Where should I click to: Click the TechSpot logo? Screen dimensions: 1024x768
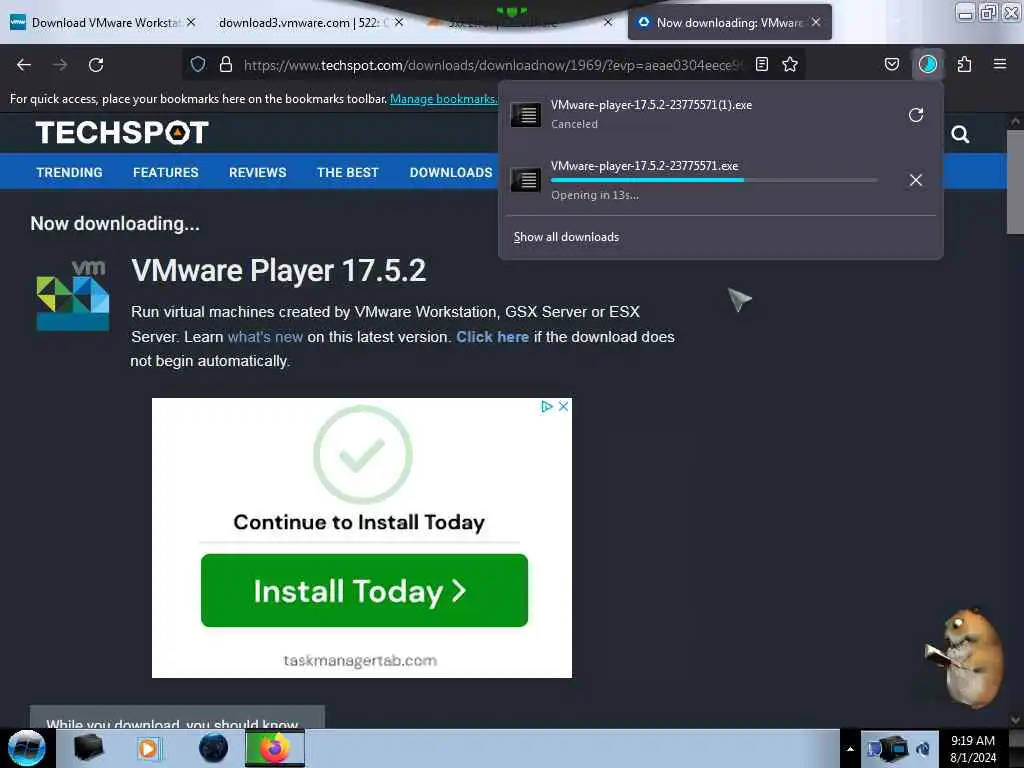(122, 133)
